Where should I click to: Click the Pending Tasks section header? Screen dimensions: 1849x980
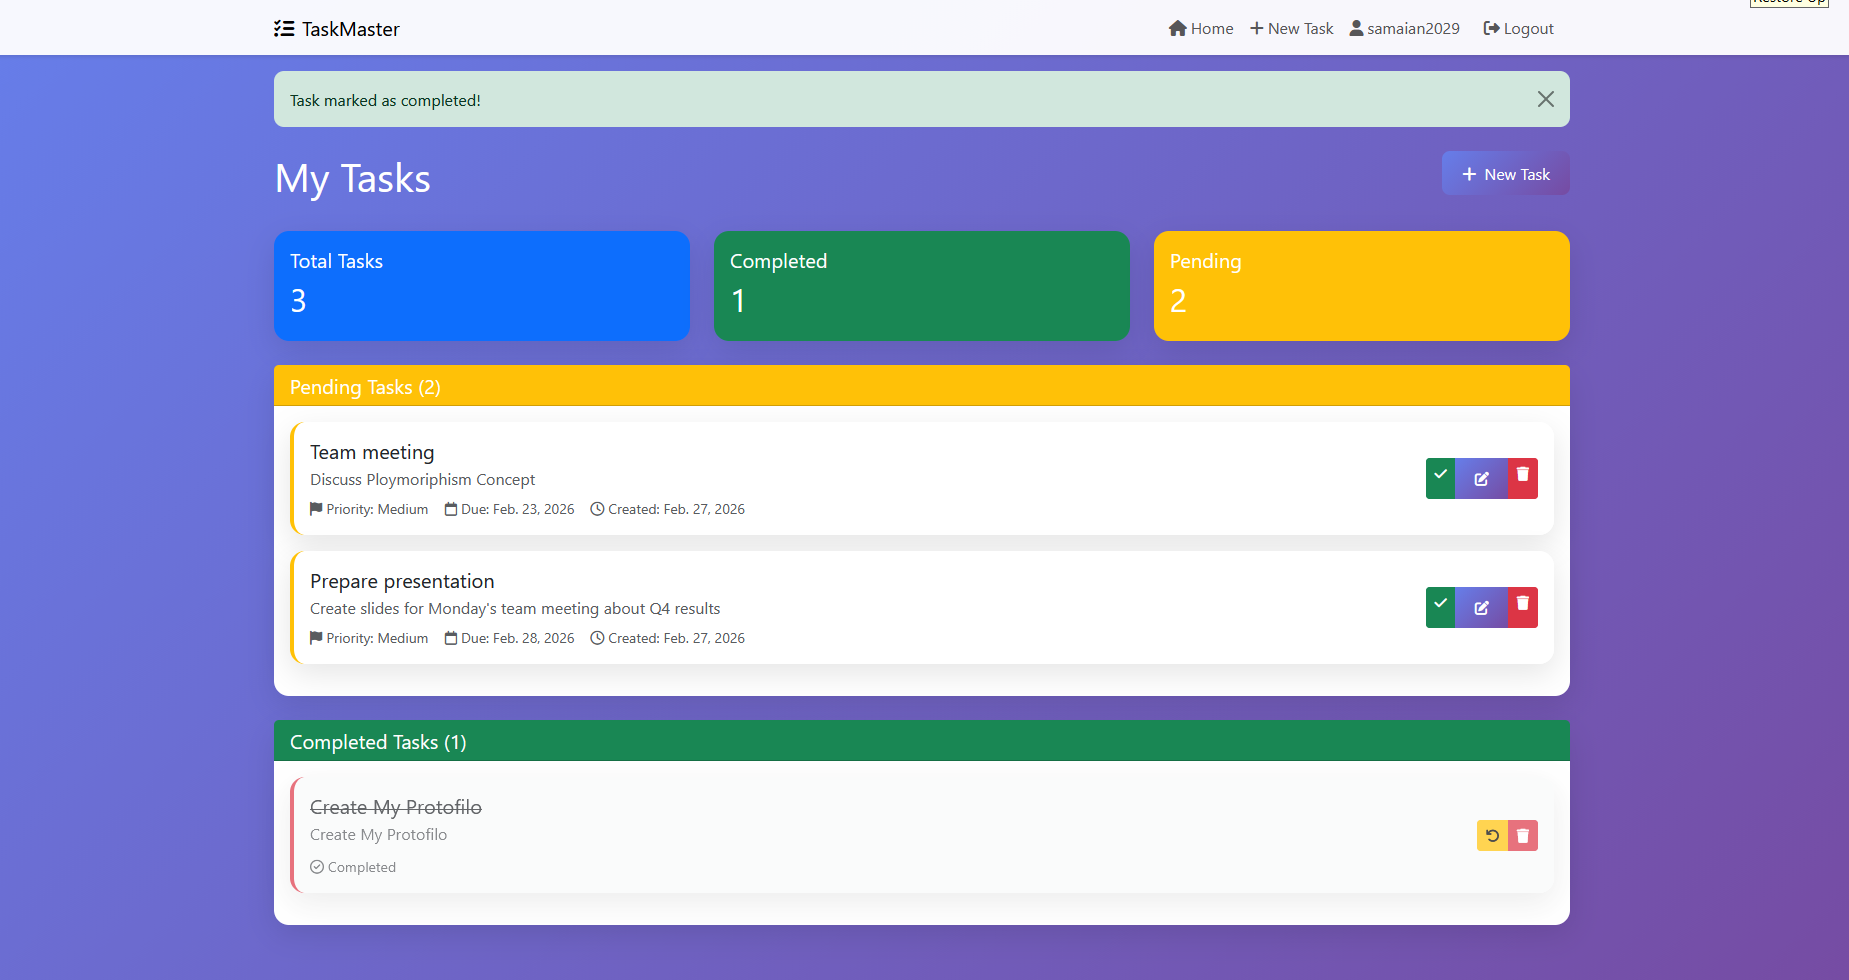coord(365,387)
